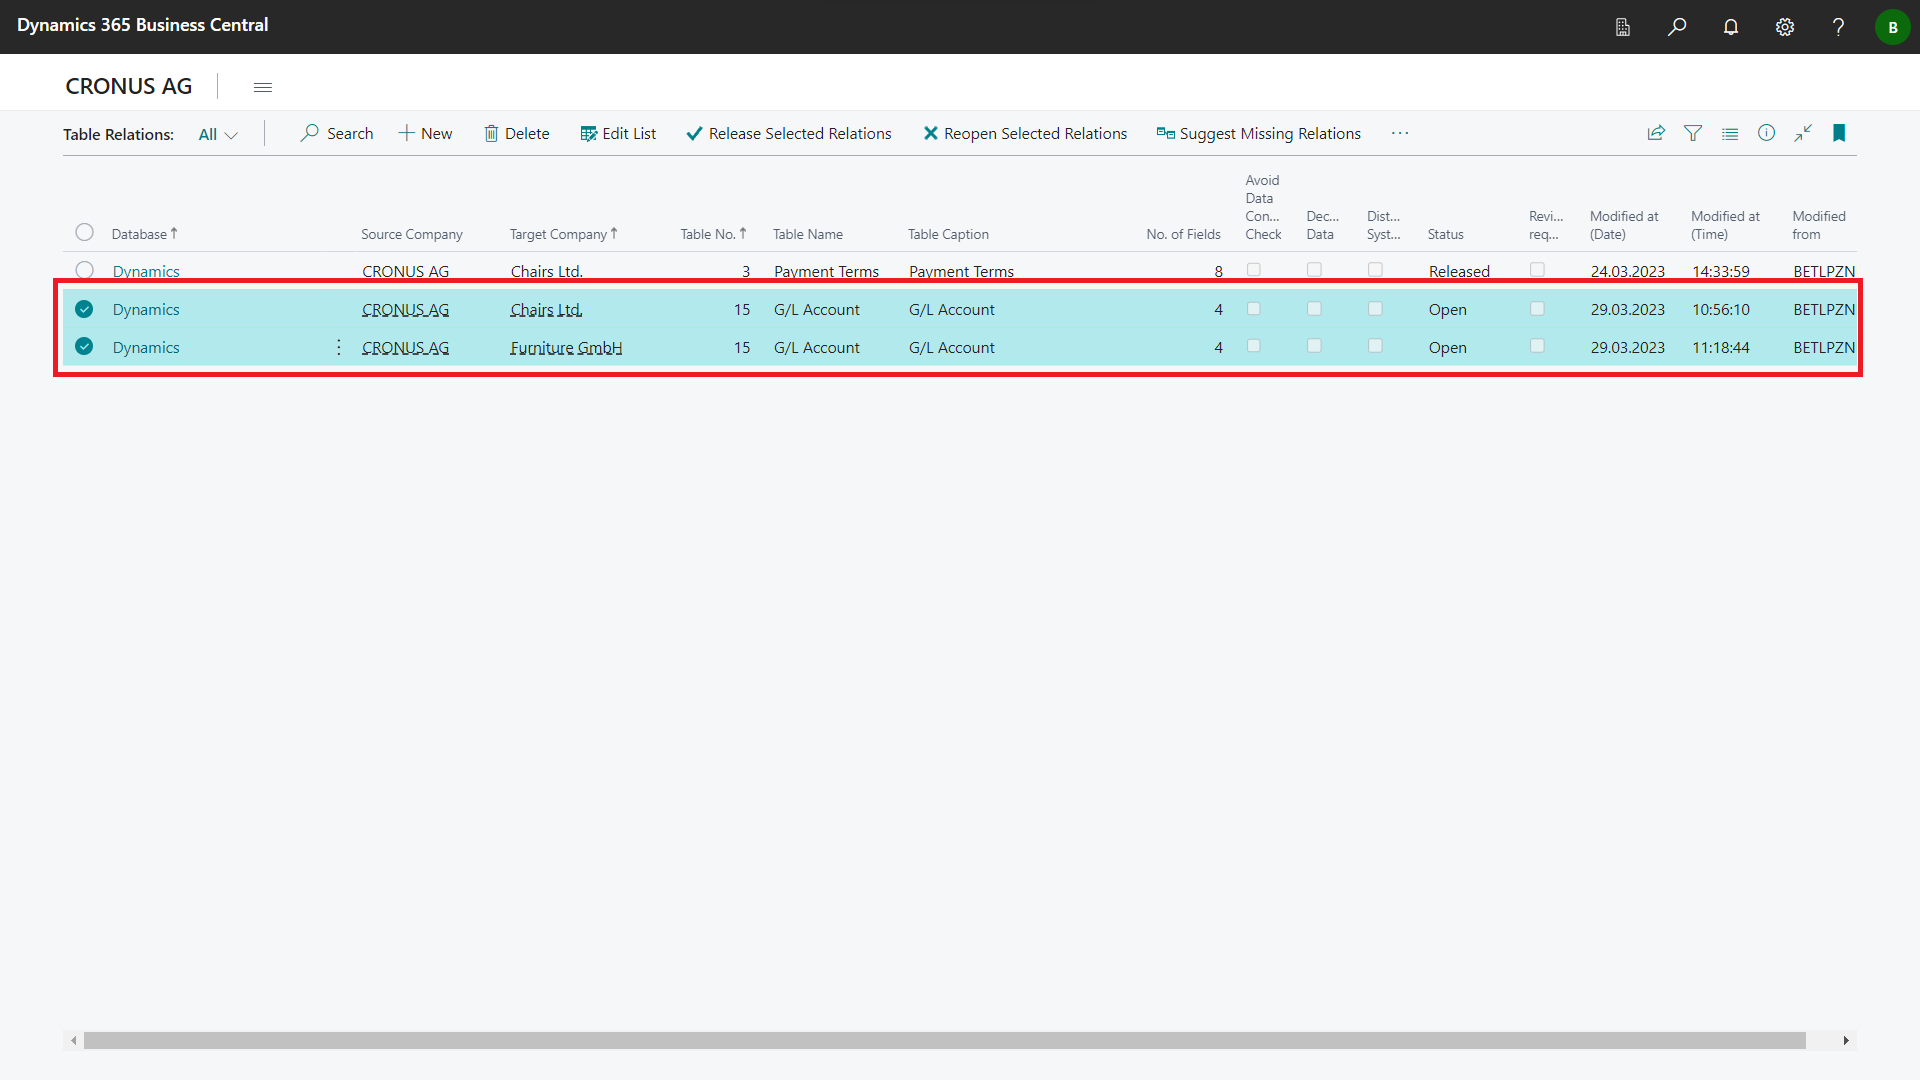Click Search in the action bar
This screenshot has width=1920, height=1080.
[x=337, y=133]
